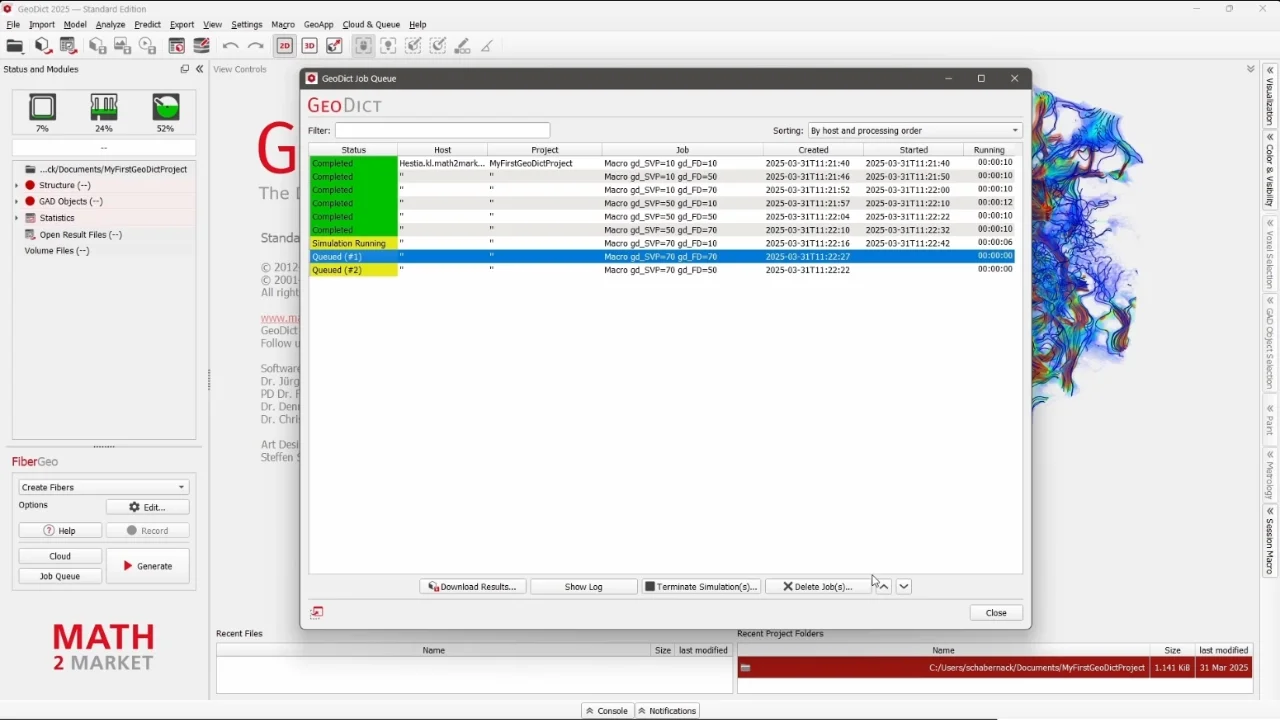Open the Import menu

(x=42, y=24)
